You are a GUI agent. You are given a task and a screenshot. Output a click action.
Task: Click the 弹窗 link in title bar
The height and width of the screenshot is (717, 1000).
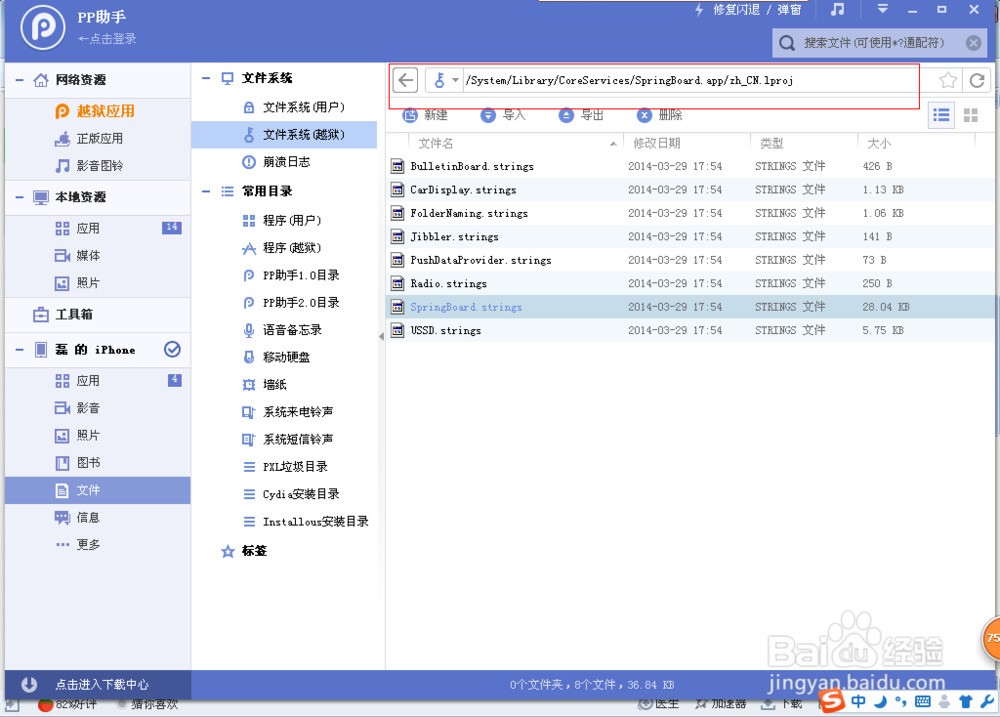pos(789,10)
